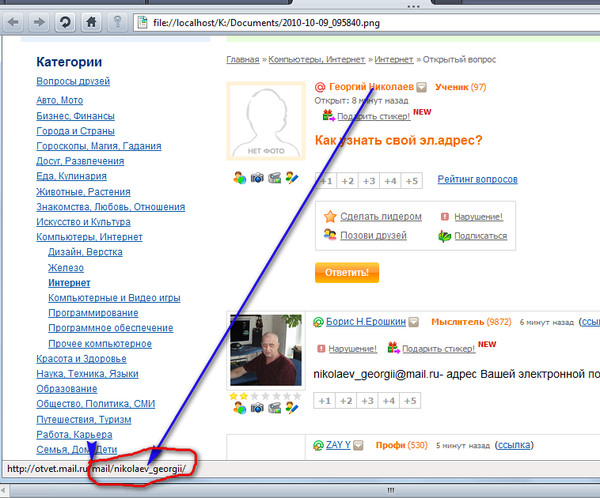Go to Главная breadcrumb
Viewport: 600px width, 498px height.
(x=243, y=60)
